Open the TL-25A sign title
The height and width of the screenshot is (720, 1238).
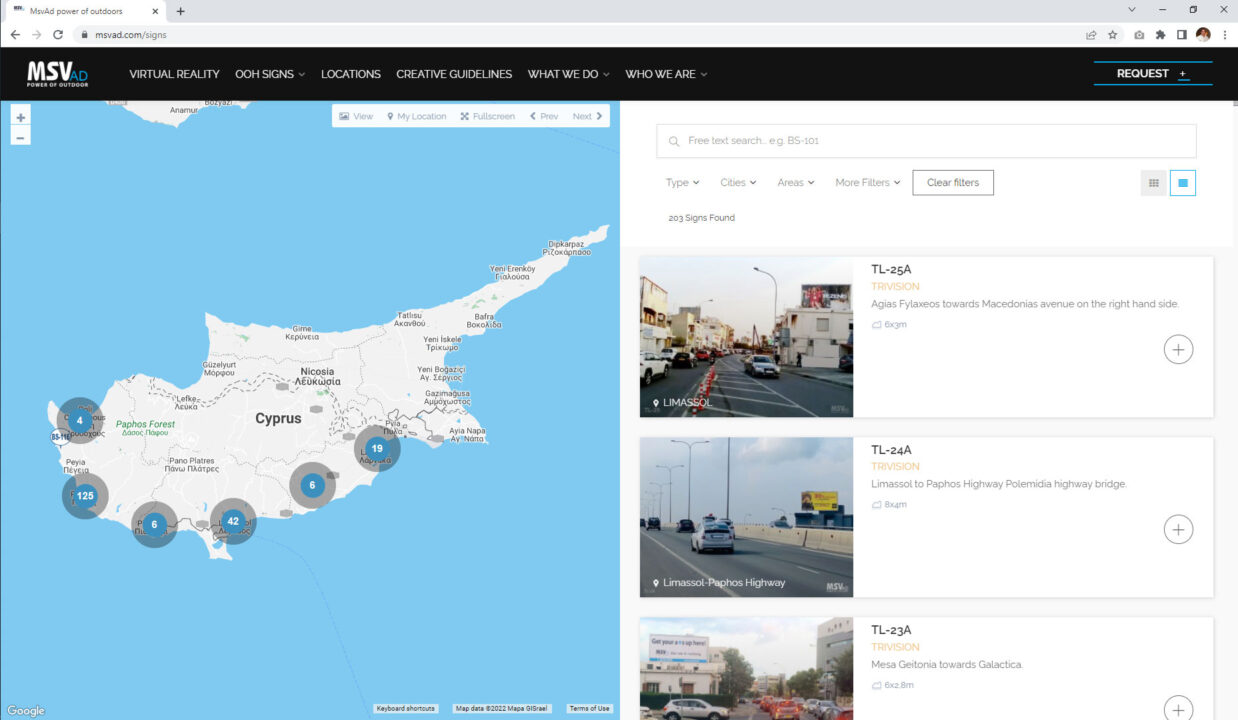tap(891, 270)
